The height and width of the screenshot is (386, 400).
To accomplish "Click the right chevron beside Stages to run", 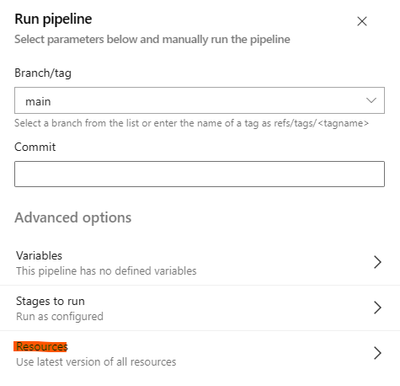I will tap(377, 308).
